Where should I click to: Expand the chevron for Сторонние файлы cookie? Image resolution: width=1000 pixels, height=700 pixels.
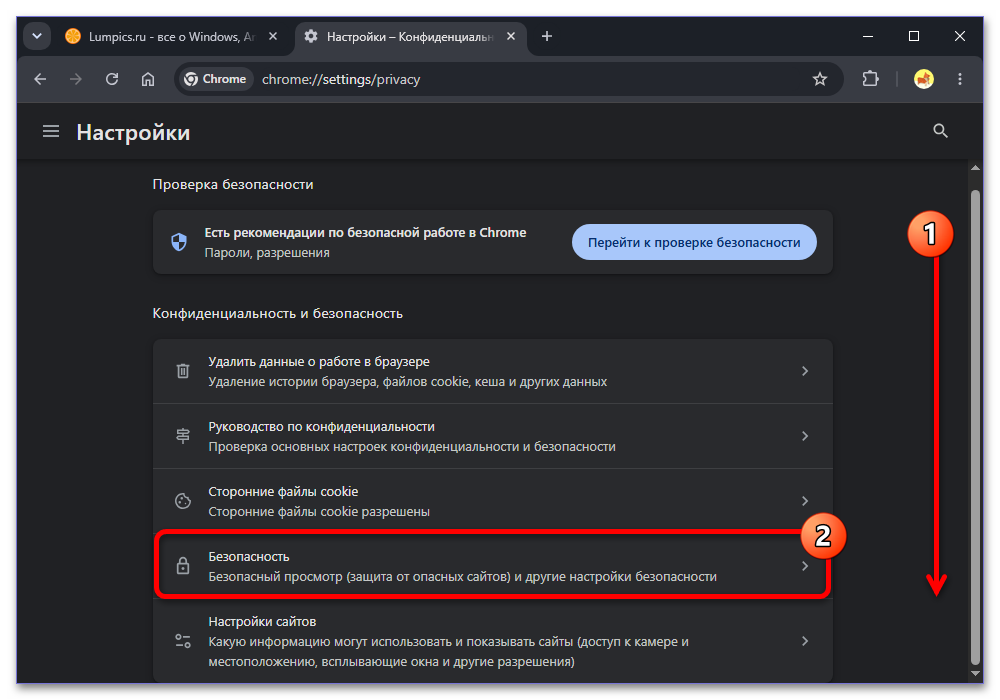(805, 501)
